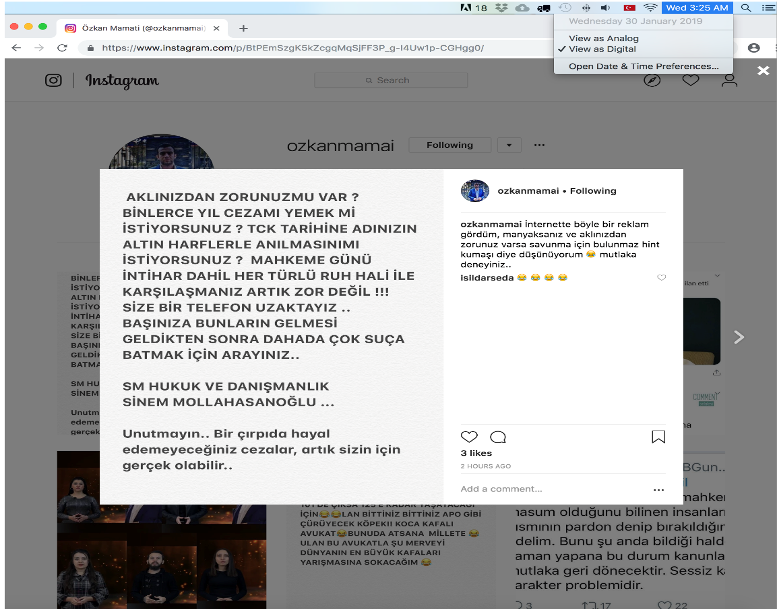The image size is (778, 610).
Task: Click the browser address bar URL
Action: point(293,48)
